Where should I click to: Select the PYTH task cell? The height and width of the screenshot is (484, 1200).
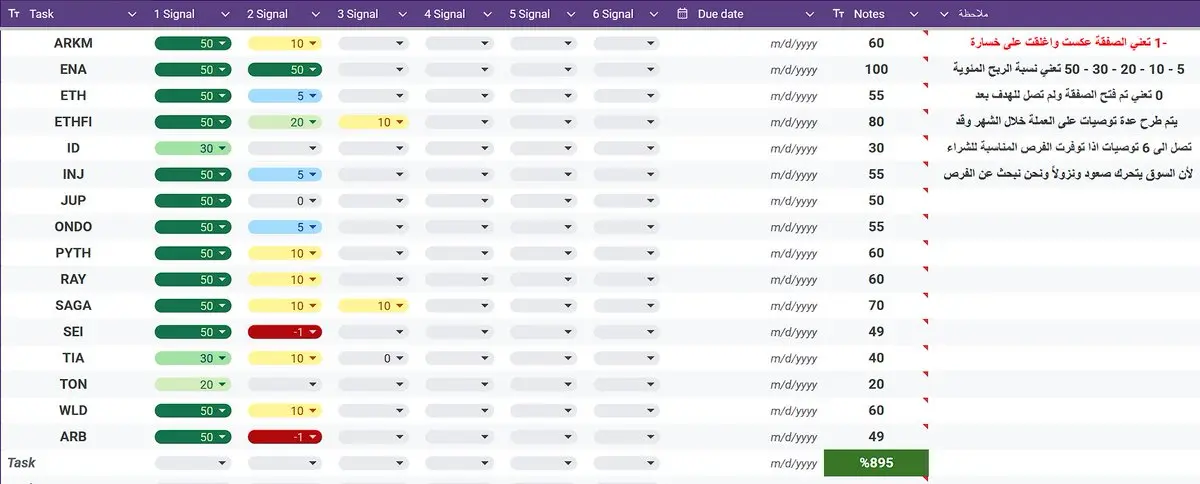(x=73, y=253)
